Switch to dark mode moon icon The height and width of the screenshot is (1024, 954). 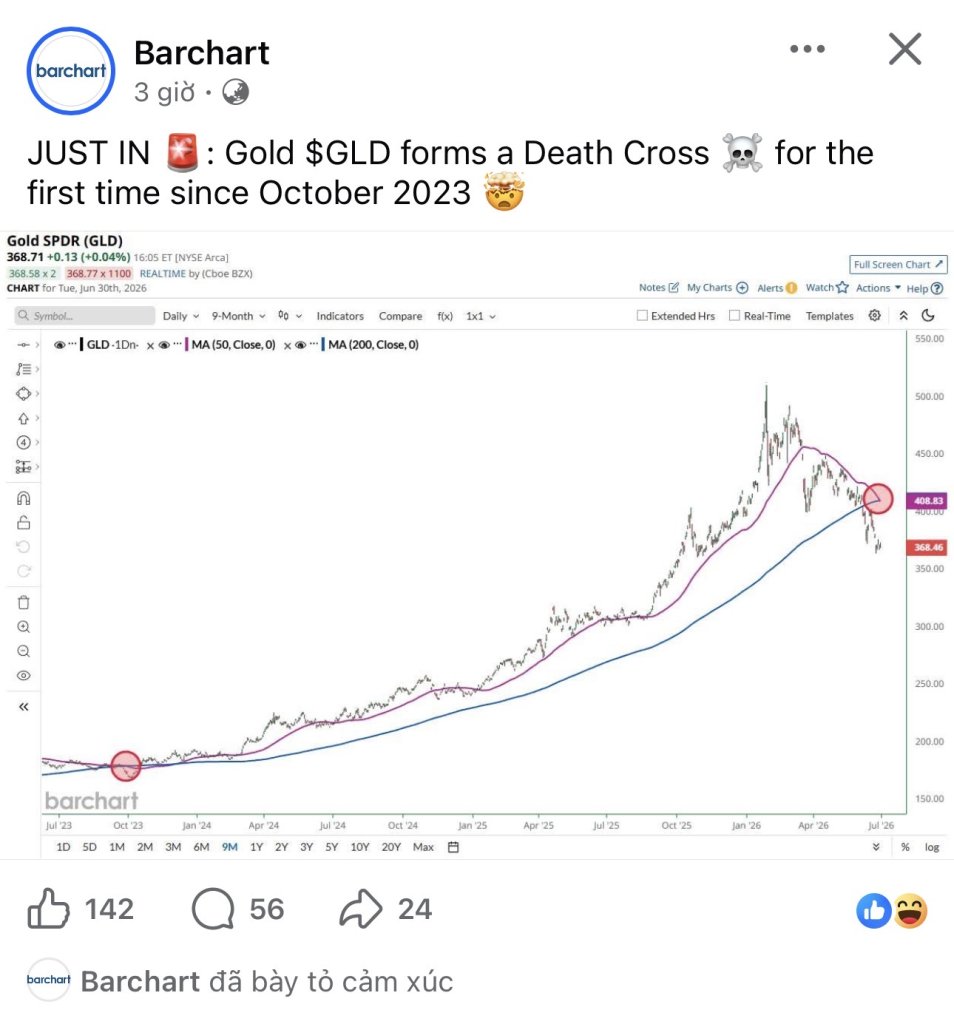pos(928,315)
